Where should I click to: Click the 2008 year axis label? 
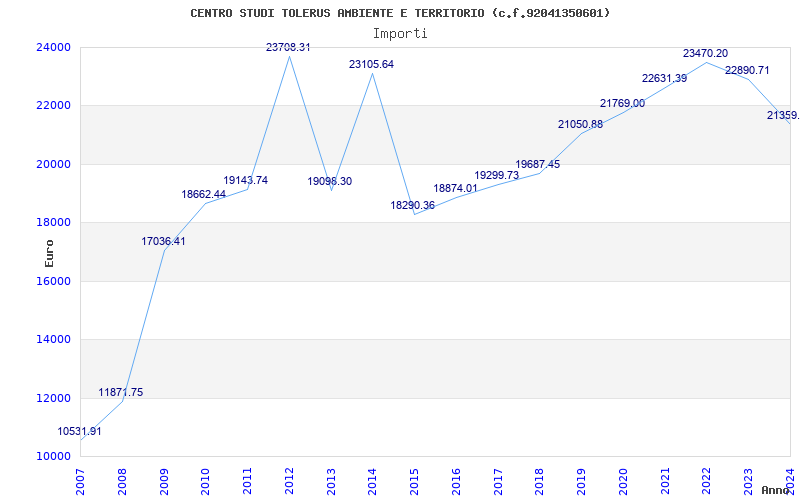click(x=122, y=482)
